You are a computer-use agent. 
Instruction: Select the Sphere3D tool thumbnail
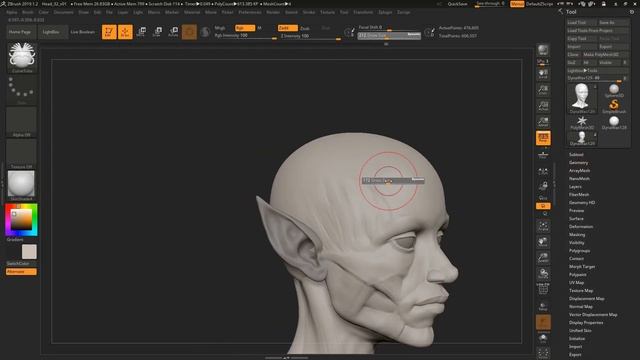pos(613,91)
